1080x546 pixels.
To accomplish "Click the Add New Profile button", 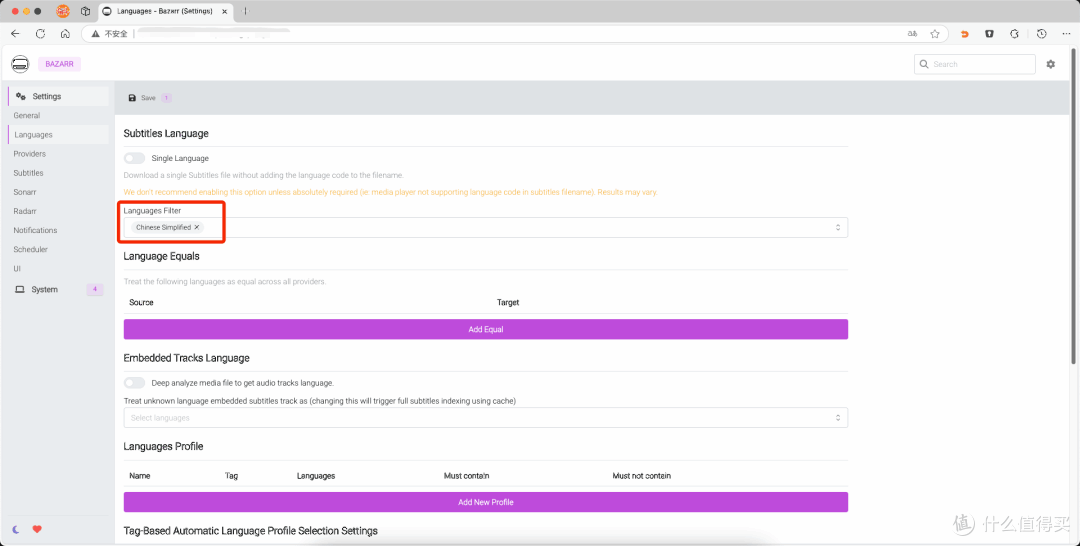I will 486,502.
